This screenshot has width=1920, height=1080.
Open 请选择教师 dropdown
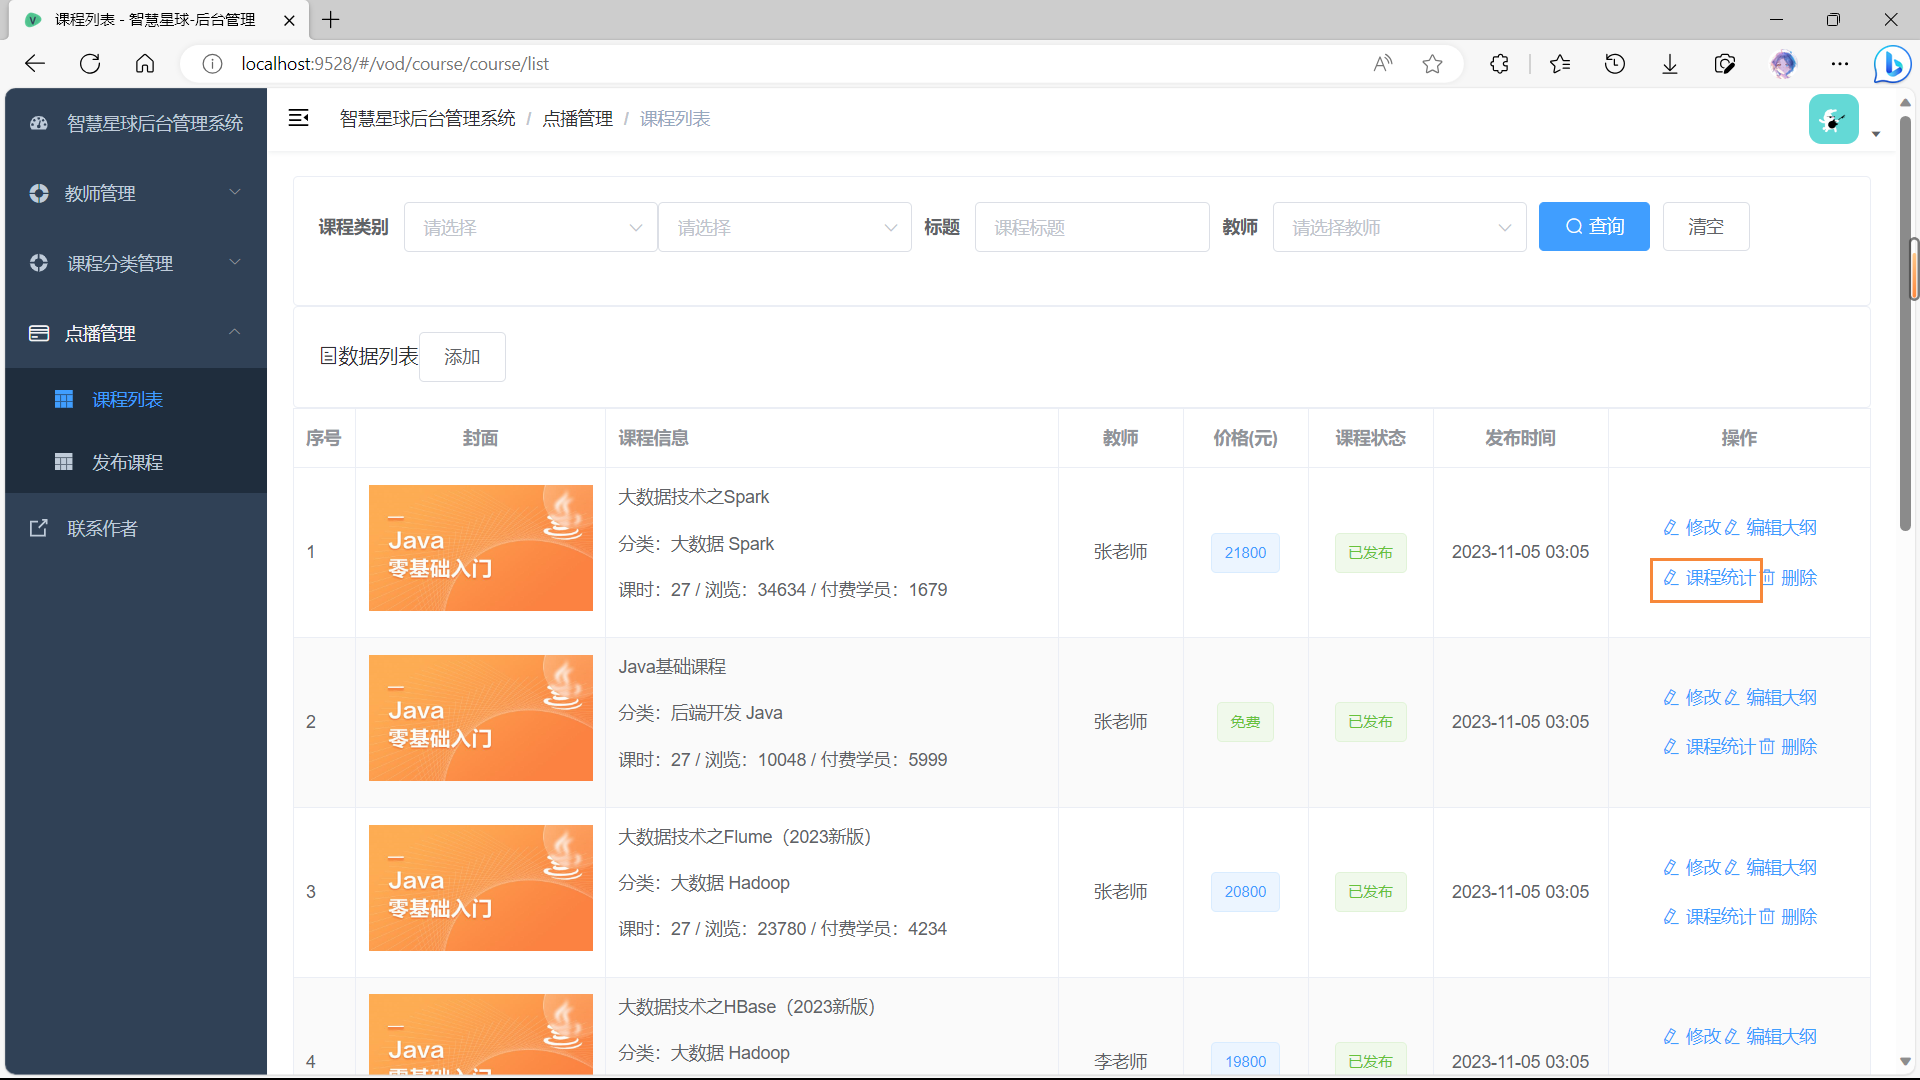(1398, 228)
